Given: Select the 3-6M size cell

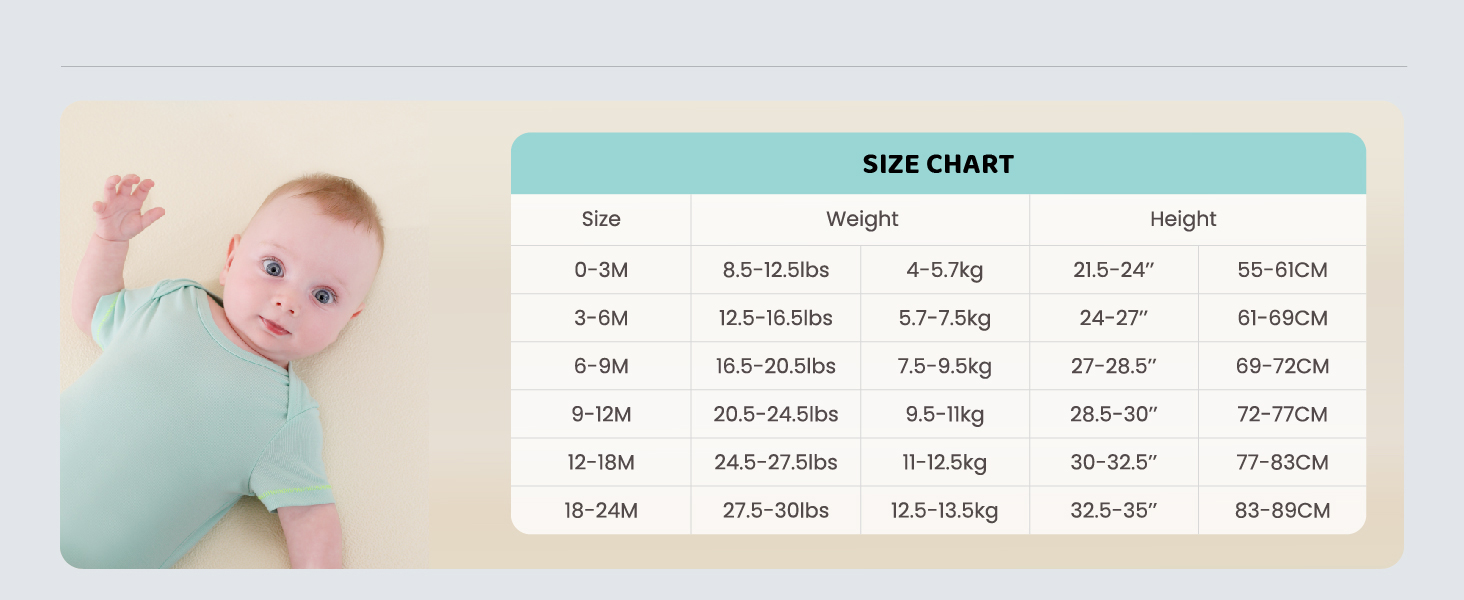Looking at the screenshot, I should pos(601,318).
